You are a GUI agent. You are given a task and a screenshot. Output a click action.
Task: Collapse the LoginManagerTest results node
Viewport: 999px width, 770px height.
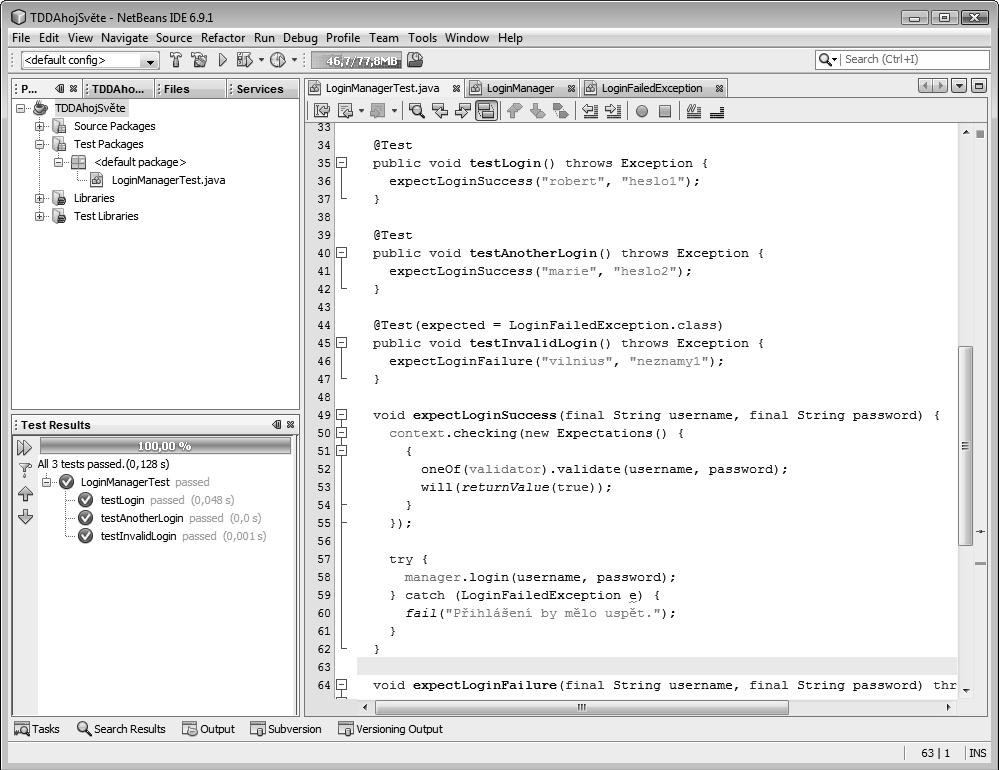coord(47,482)
